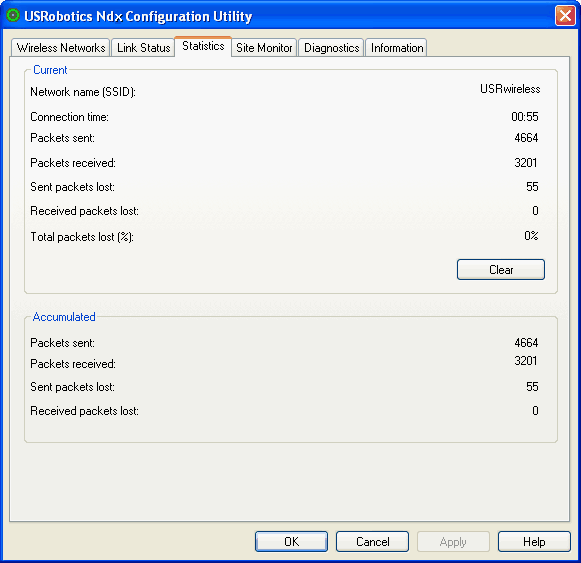Viewport: 581px width, 563px height.
Task: Select the Statistics tab
Action: click(x=203, y=46)
